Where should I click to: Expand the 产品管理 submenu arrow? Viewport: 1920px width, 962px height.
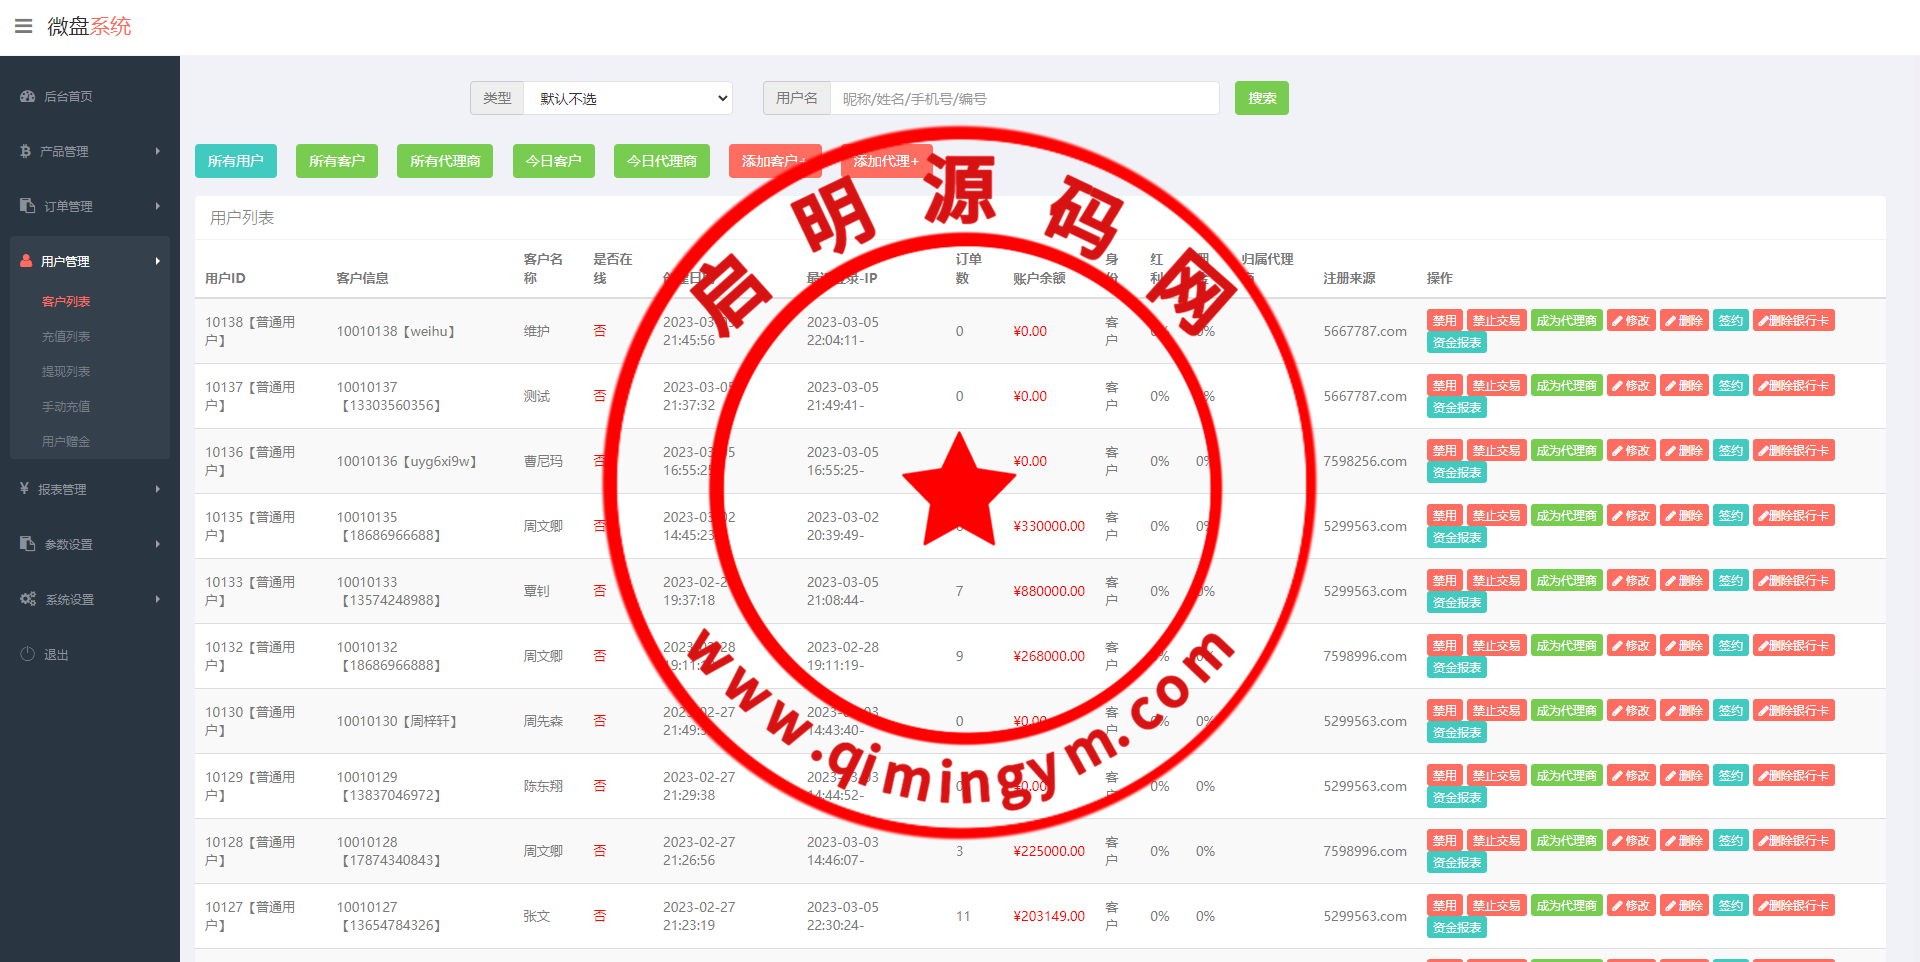click(158, 151)
